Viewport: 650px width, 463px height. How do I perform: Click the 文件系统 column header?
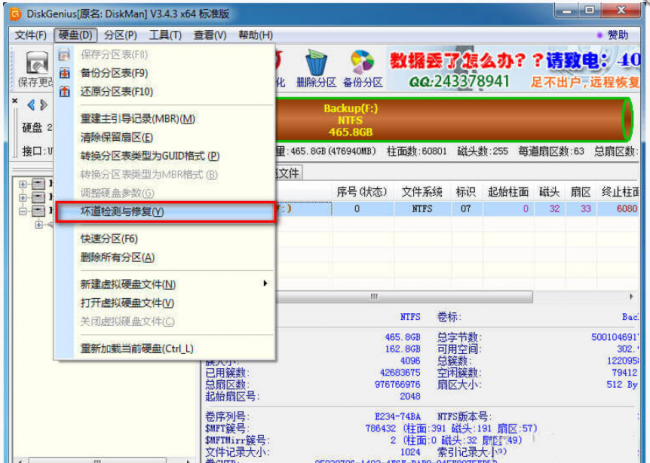click(422, 192)
